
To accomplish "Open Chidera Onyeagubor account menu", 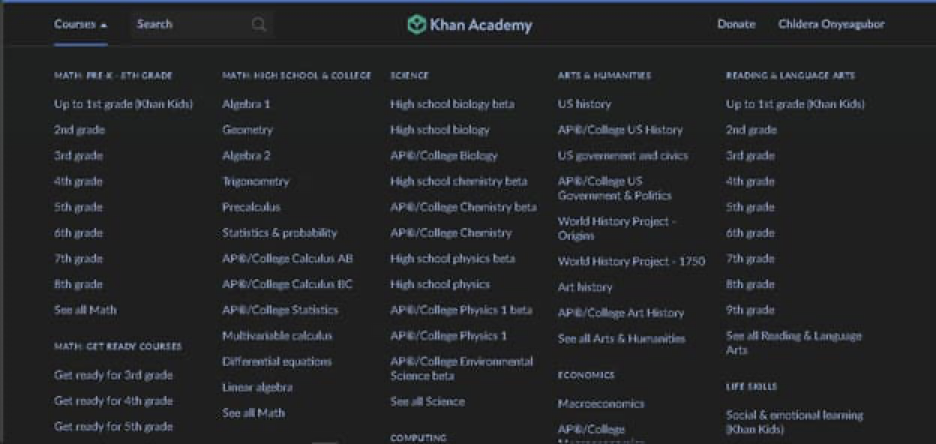I will pyautogui.click(x=831, y=24).
